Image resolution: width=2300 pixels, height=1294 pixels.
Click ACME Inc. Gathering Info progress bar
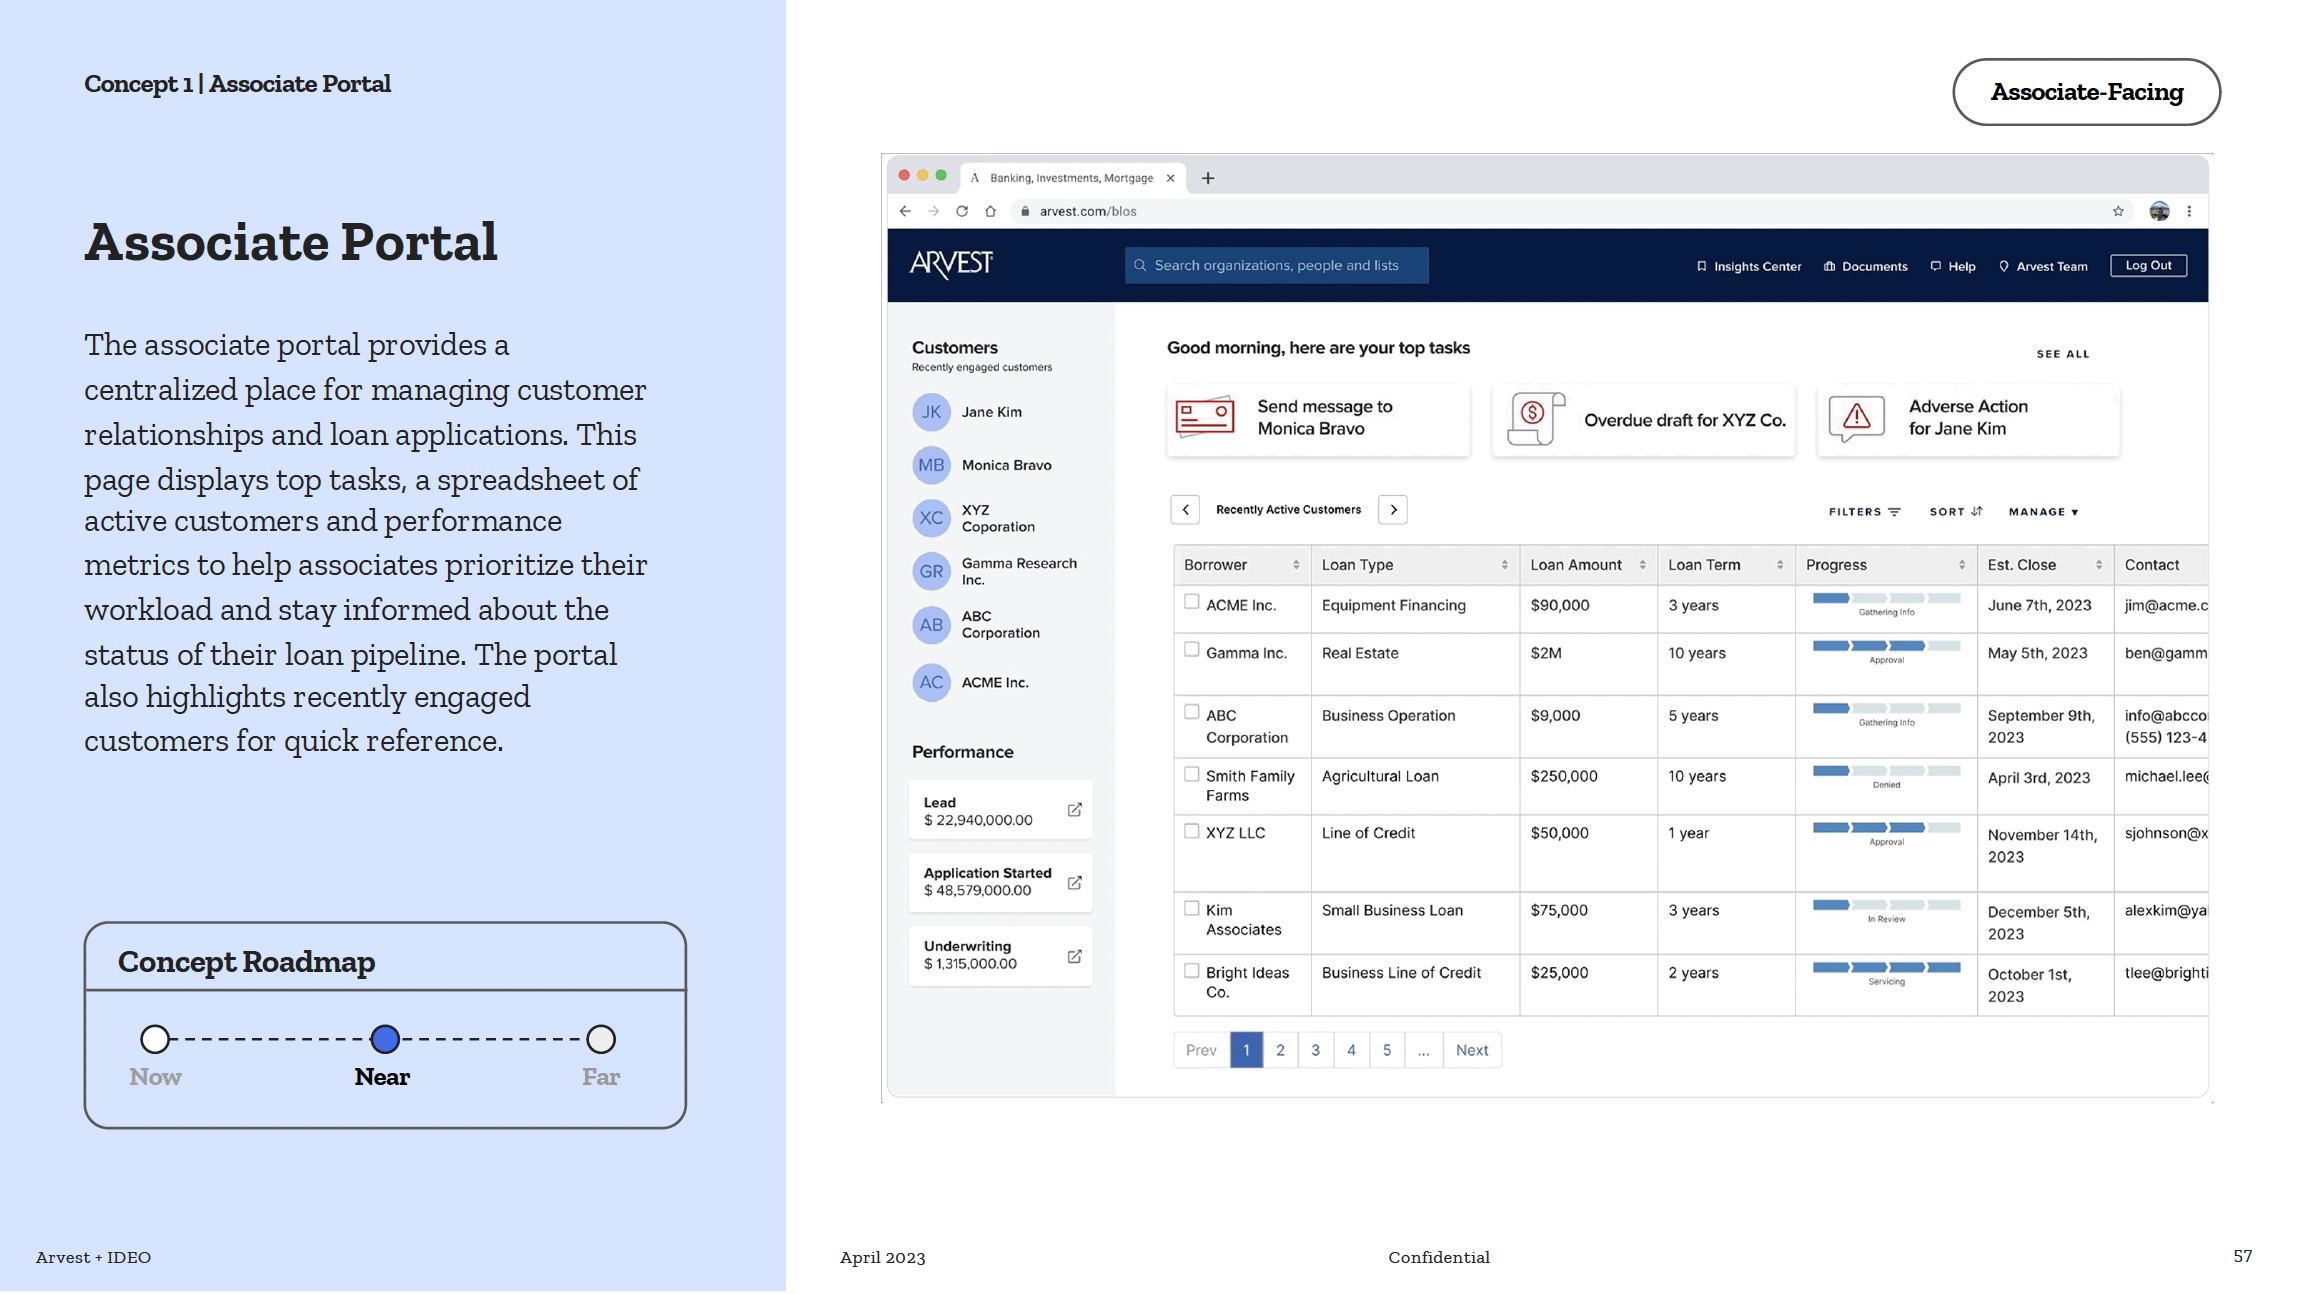click(x=1886, y=599)
